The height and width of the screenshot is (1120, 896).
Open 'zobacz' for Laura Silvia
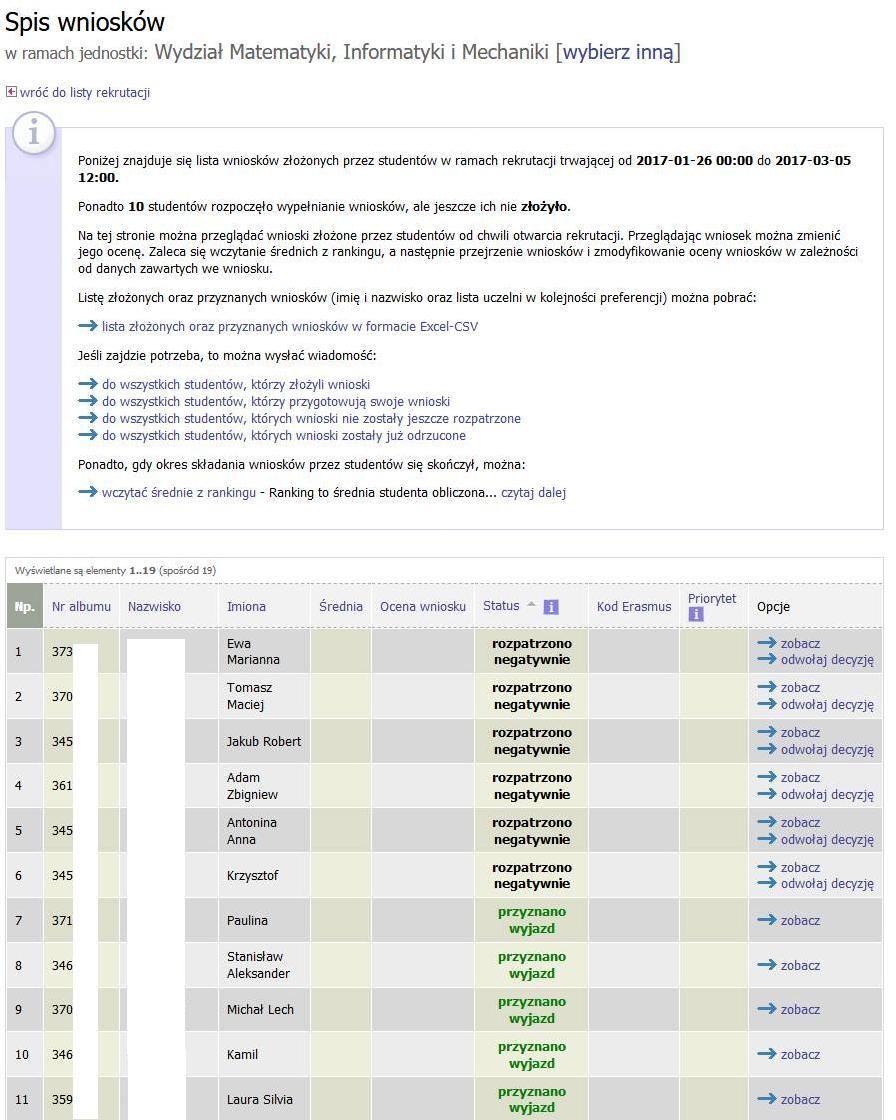800,1100
